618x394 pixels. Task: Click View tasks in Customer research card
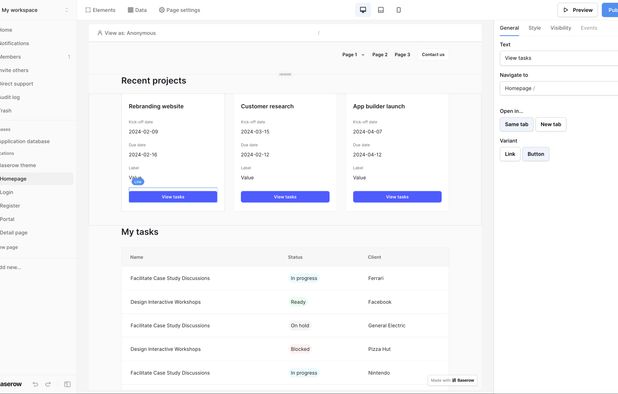(x=285, y=197)
